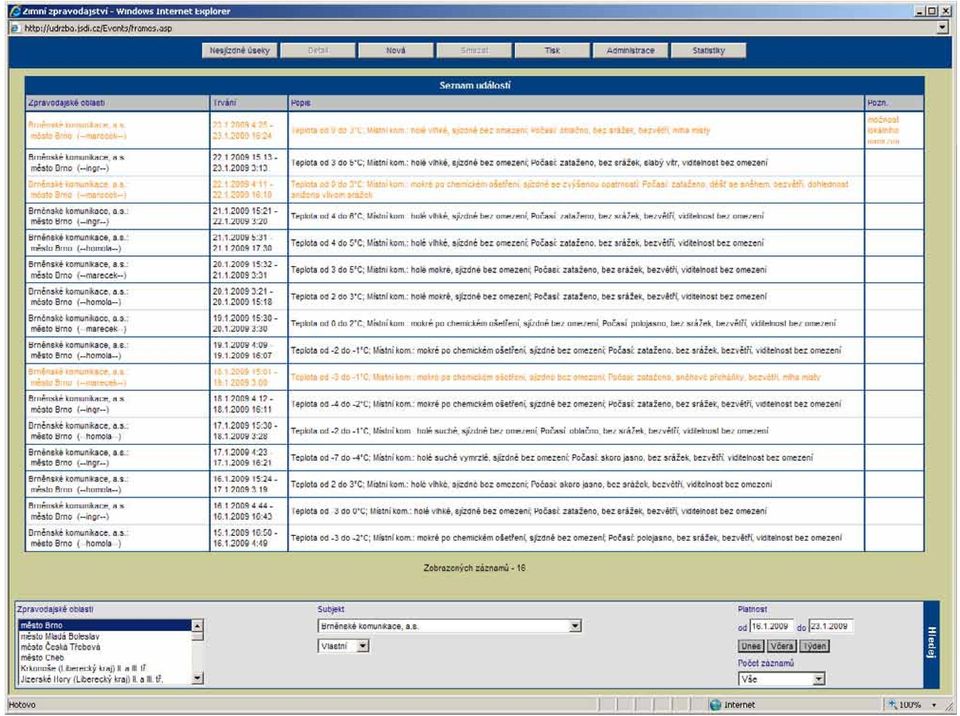960x716 pixels.
Task: Select město Mladá Boleslav in the list
Action: click(x=105, y=636)
